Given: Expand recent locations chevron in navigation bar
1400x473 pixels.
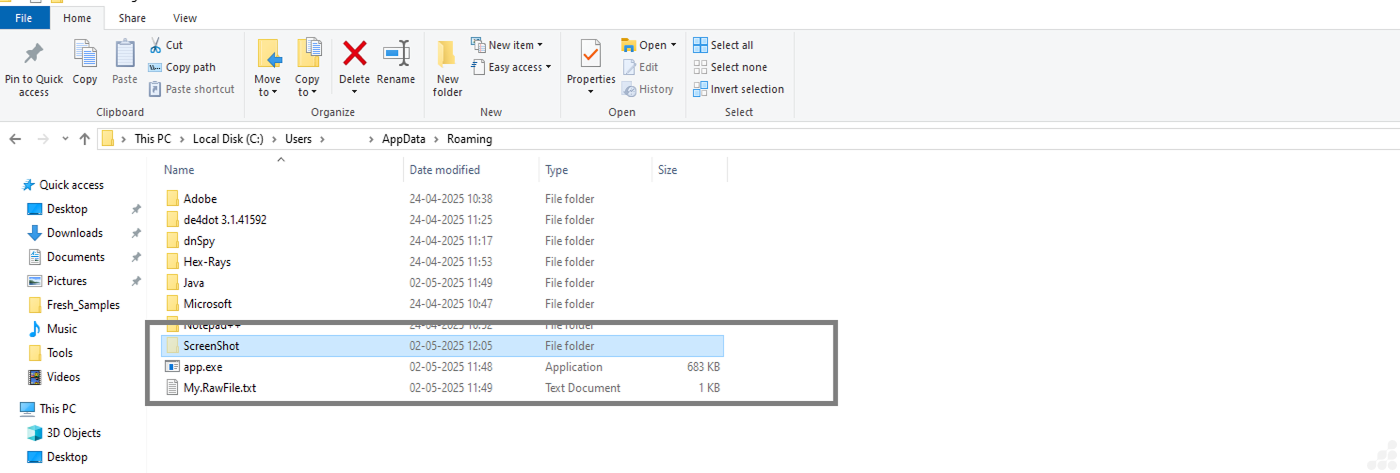Looking at the screenshot, I should pyautogui.click(x=65, y=139).
